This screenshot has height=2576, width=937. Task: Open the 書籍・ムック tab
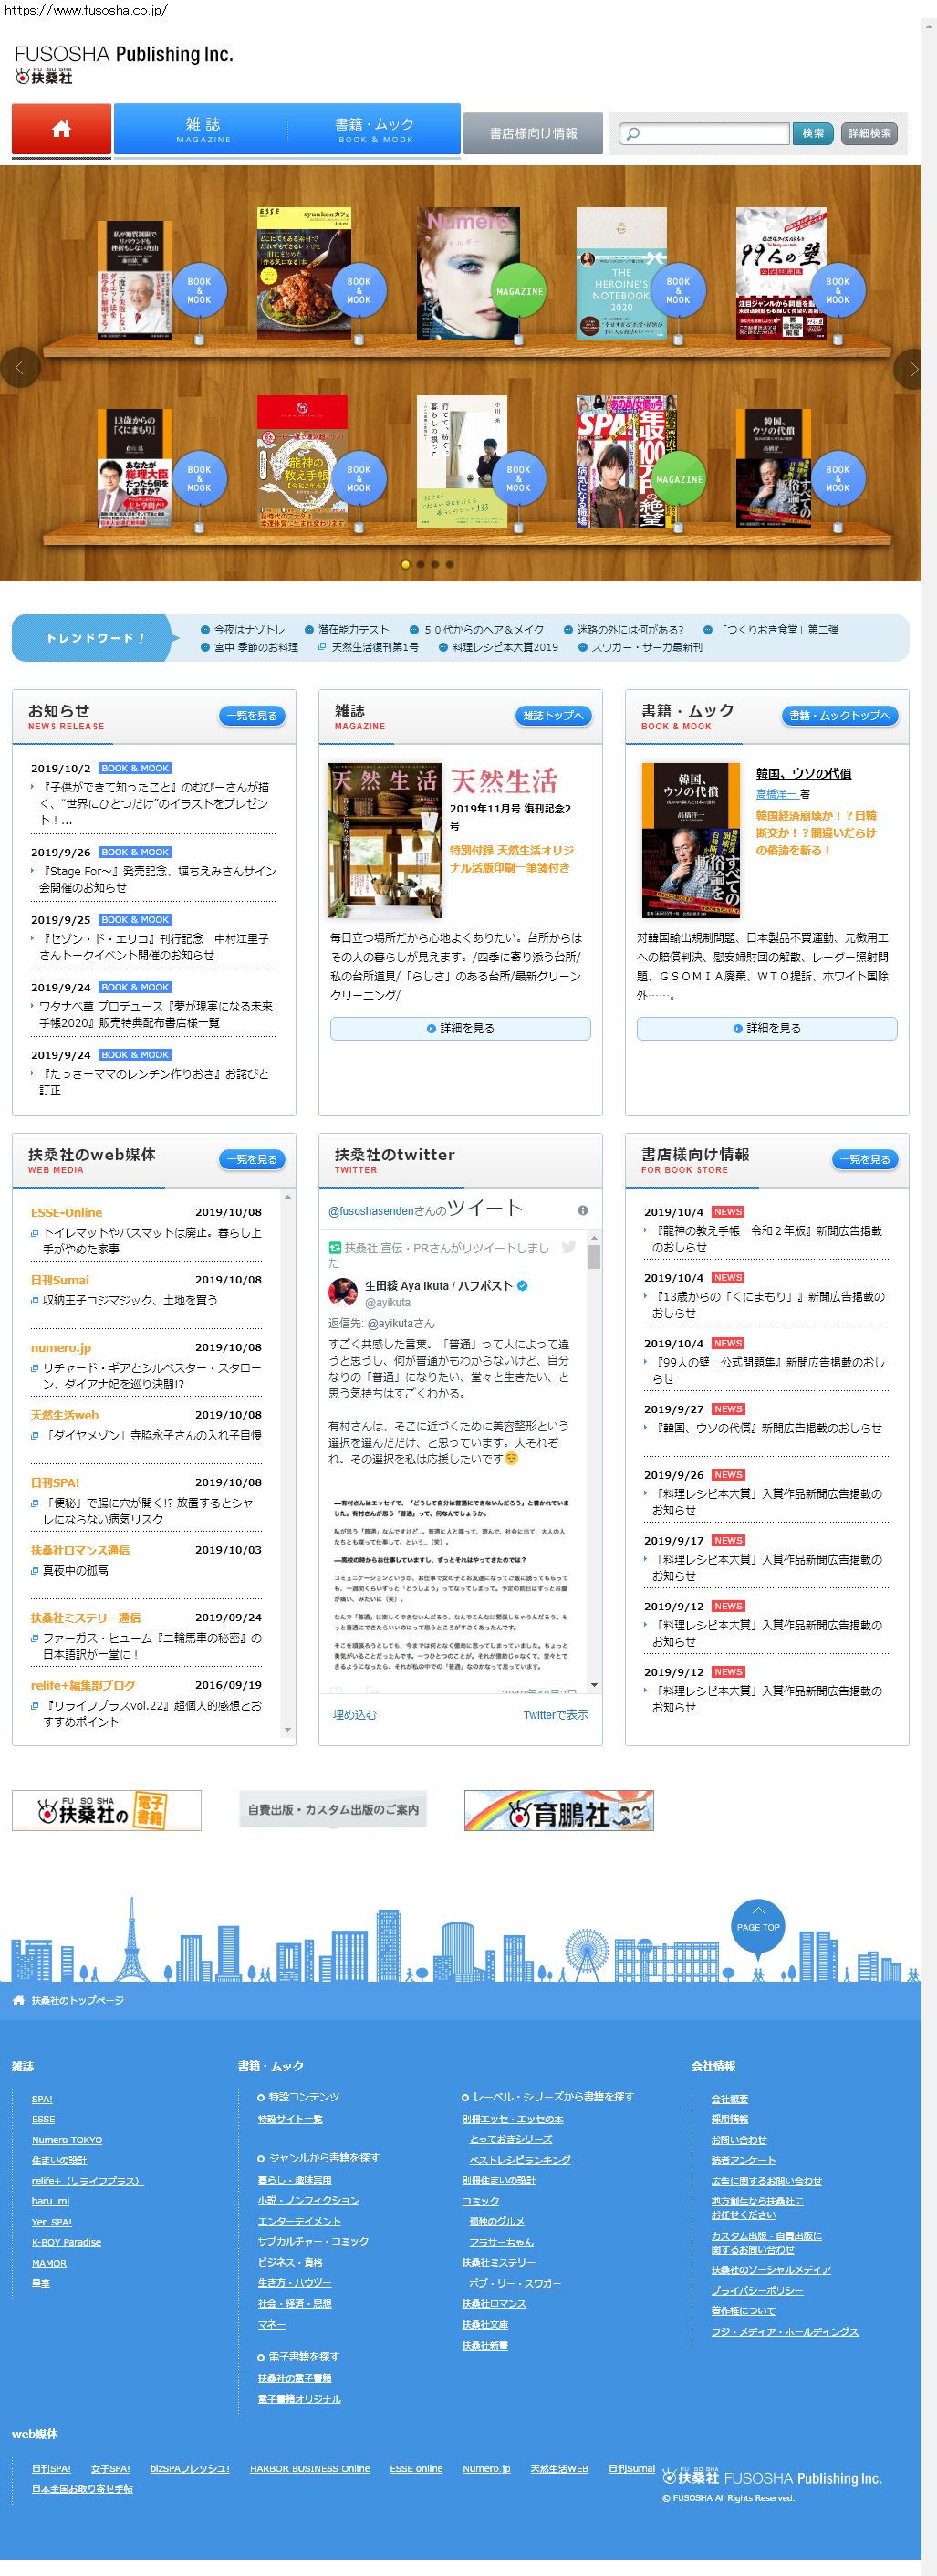pyautogui.click(x=374, y=129)
